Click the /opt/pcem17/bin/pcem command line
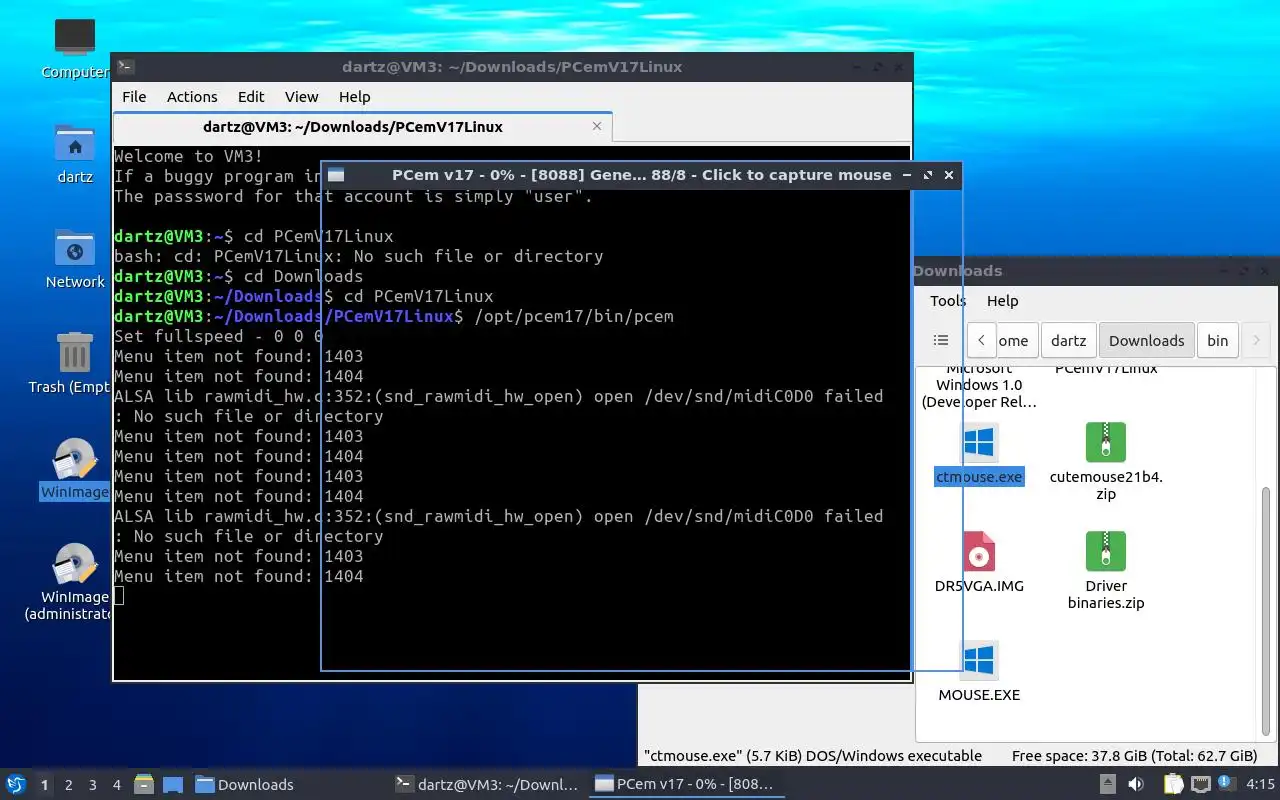 pos(574,316)
